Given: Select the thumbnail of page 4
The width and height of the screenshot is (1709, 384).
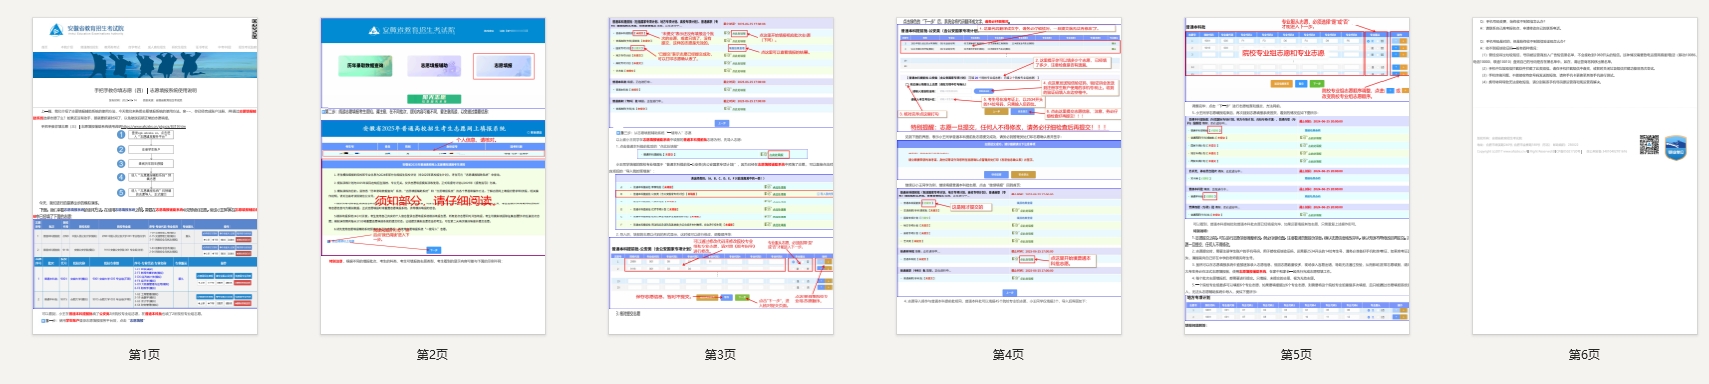Looking at the screenshot, I should tap(1009, 176).
